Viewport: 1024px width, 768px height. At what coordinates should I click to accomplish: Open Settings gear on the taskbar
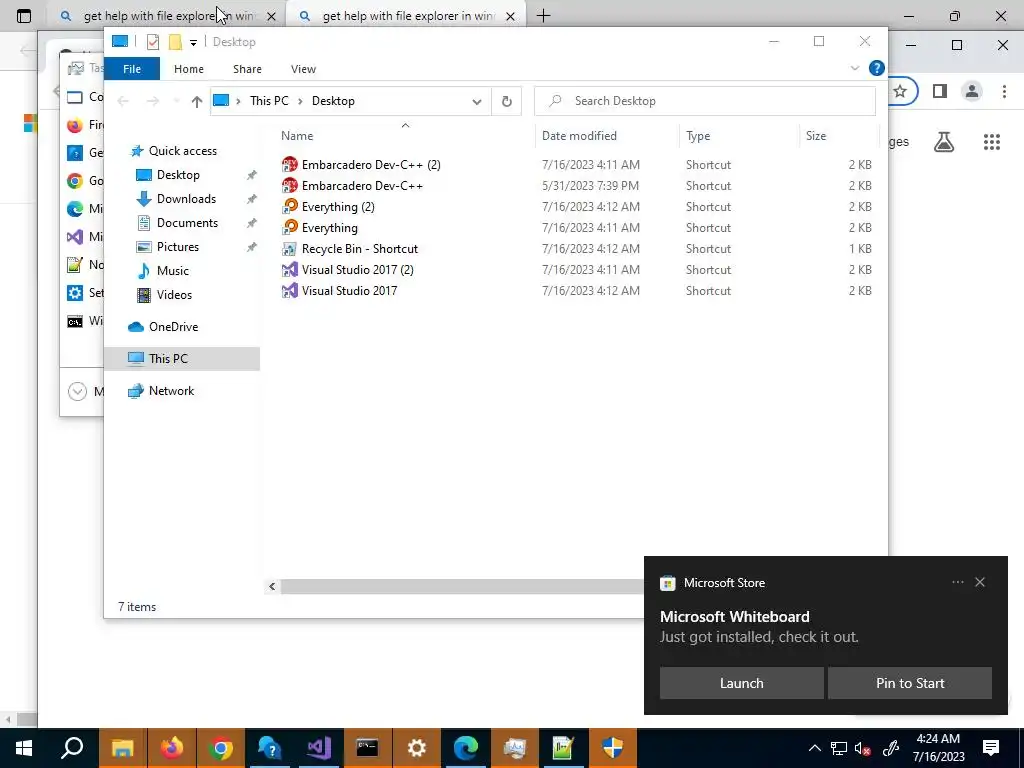417,748
